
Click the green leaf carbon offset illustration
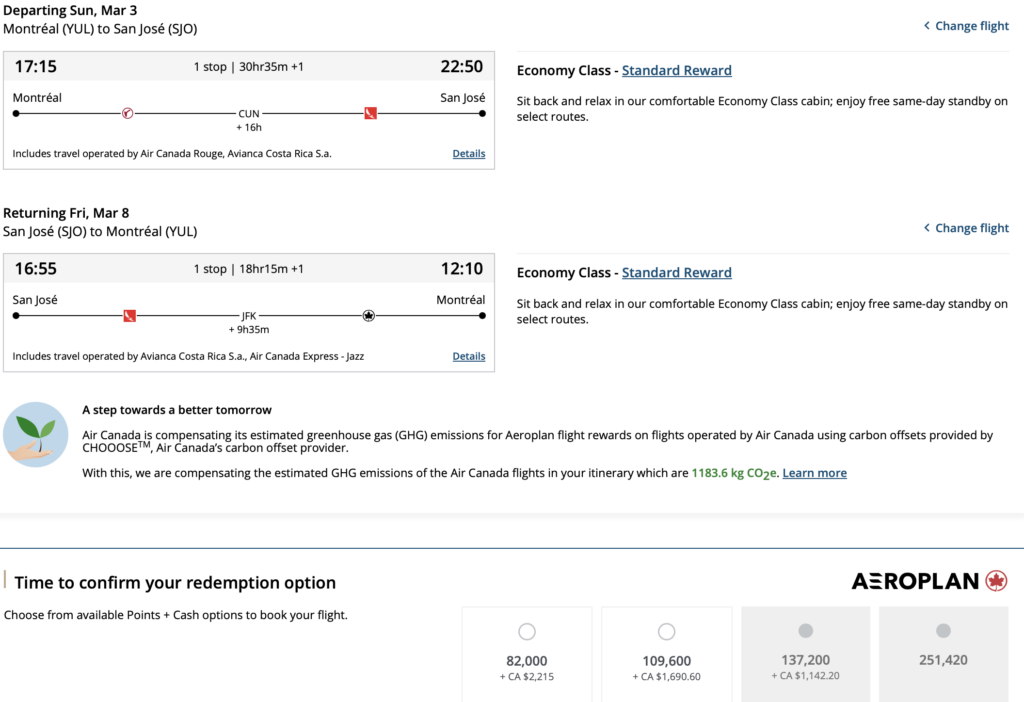pos(35,434)
